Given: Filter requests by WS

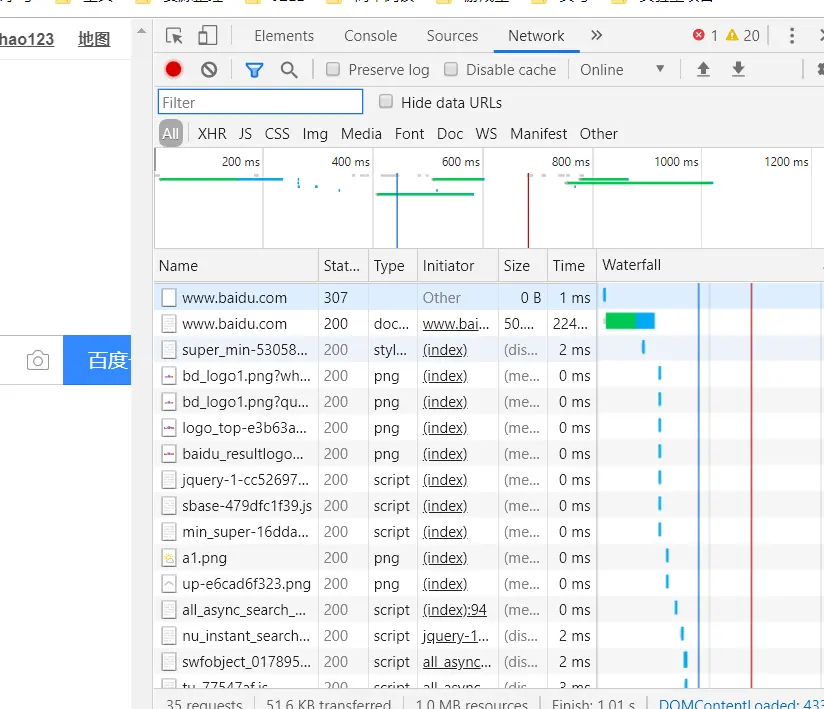Looking at the screenshot, I should click(486, 133).
